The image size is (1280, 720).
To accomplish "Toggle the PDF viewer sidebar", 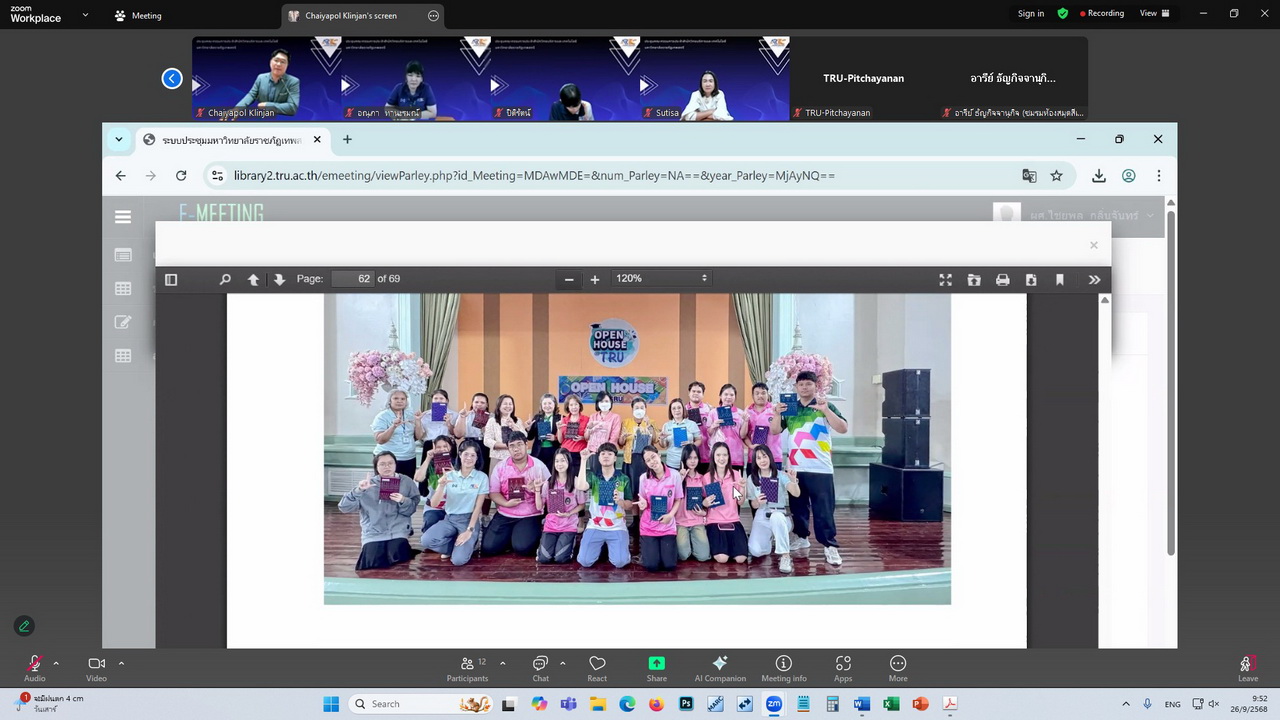I will click(171, 279).
